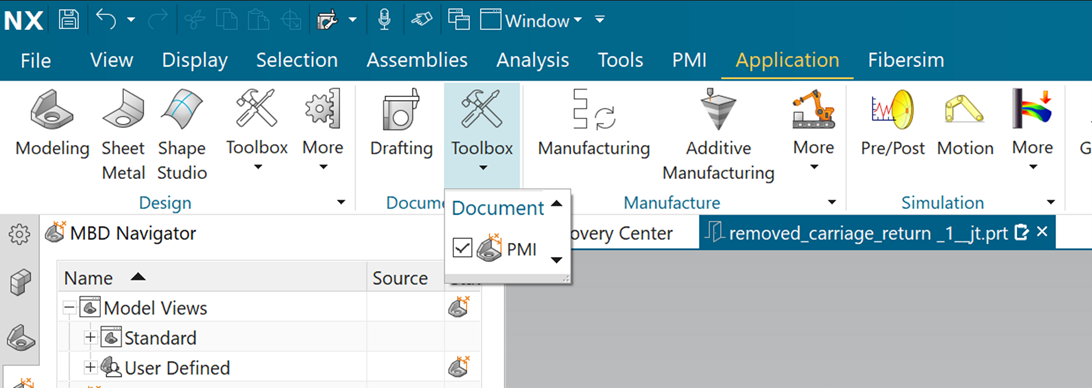Switch to the Assemblies ribbon tab
Image resolution: width=1092 pixels, height=388 pixels.
[x=417, y=61]
